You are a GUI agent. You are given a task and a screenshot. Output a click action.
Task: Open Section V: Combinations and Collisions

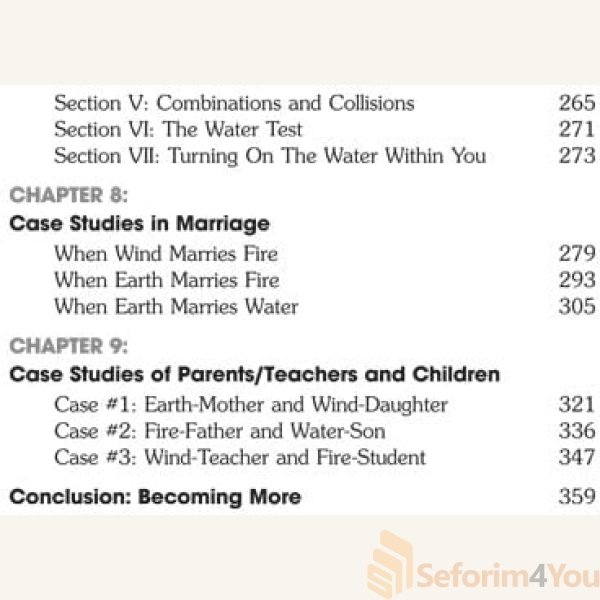pos(234,103)
